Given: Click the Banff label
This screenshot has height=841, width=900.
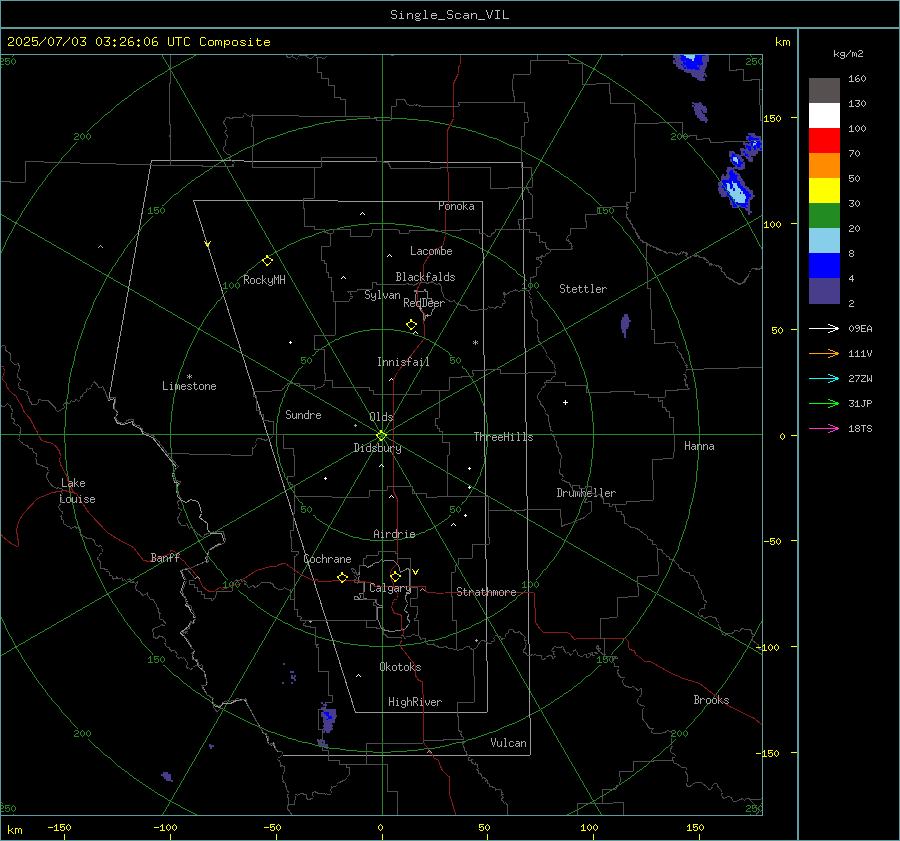Looking at the screenshot, I should 165,558.
